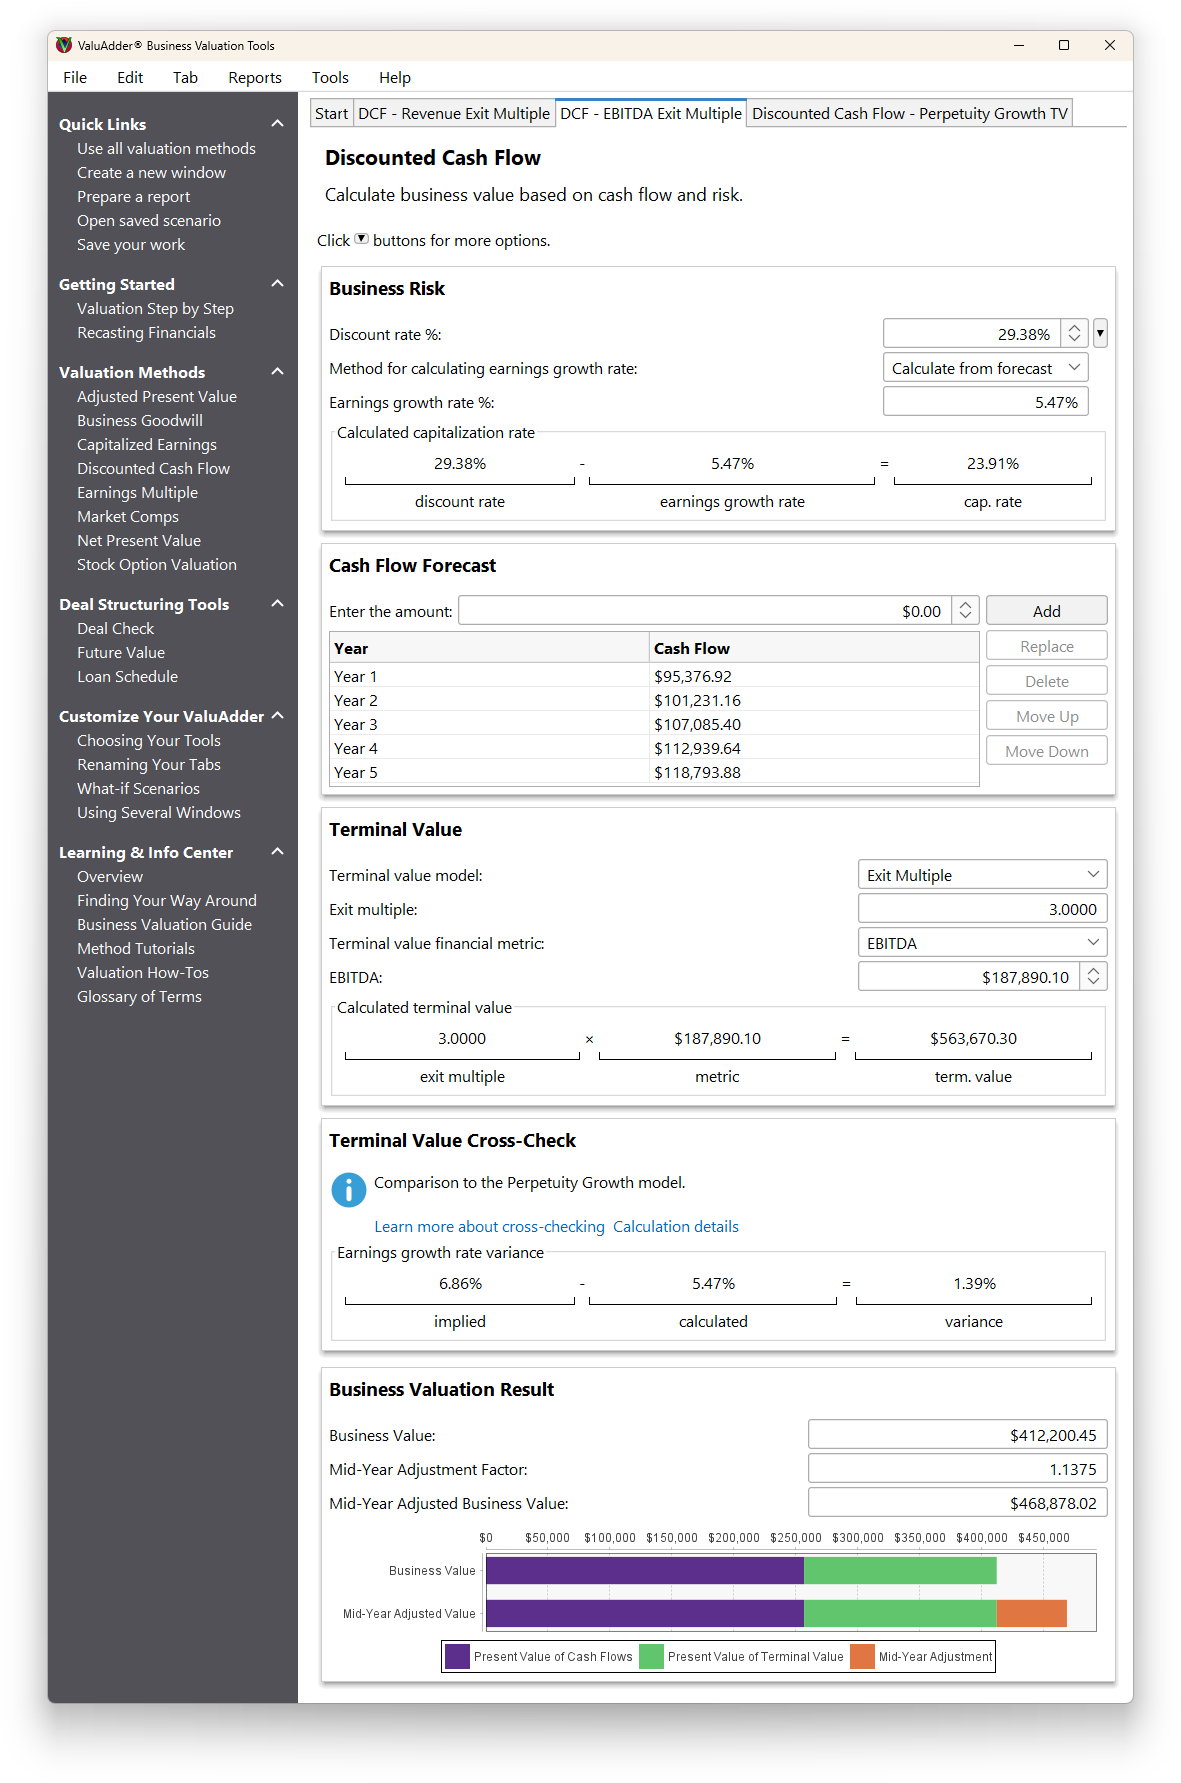Click the ValuAdder app logo icon
This screenshot has height=1783, width=1181.
point(64,45)
